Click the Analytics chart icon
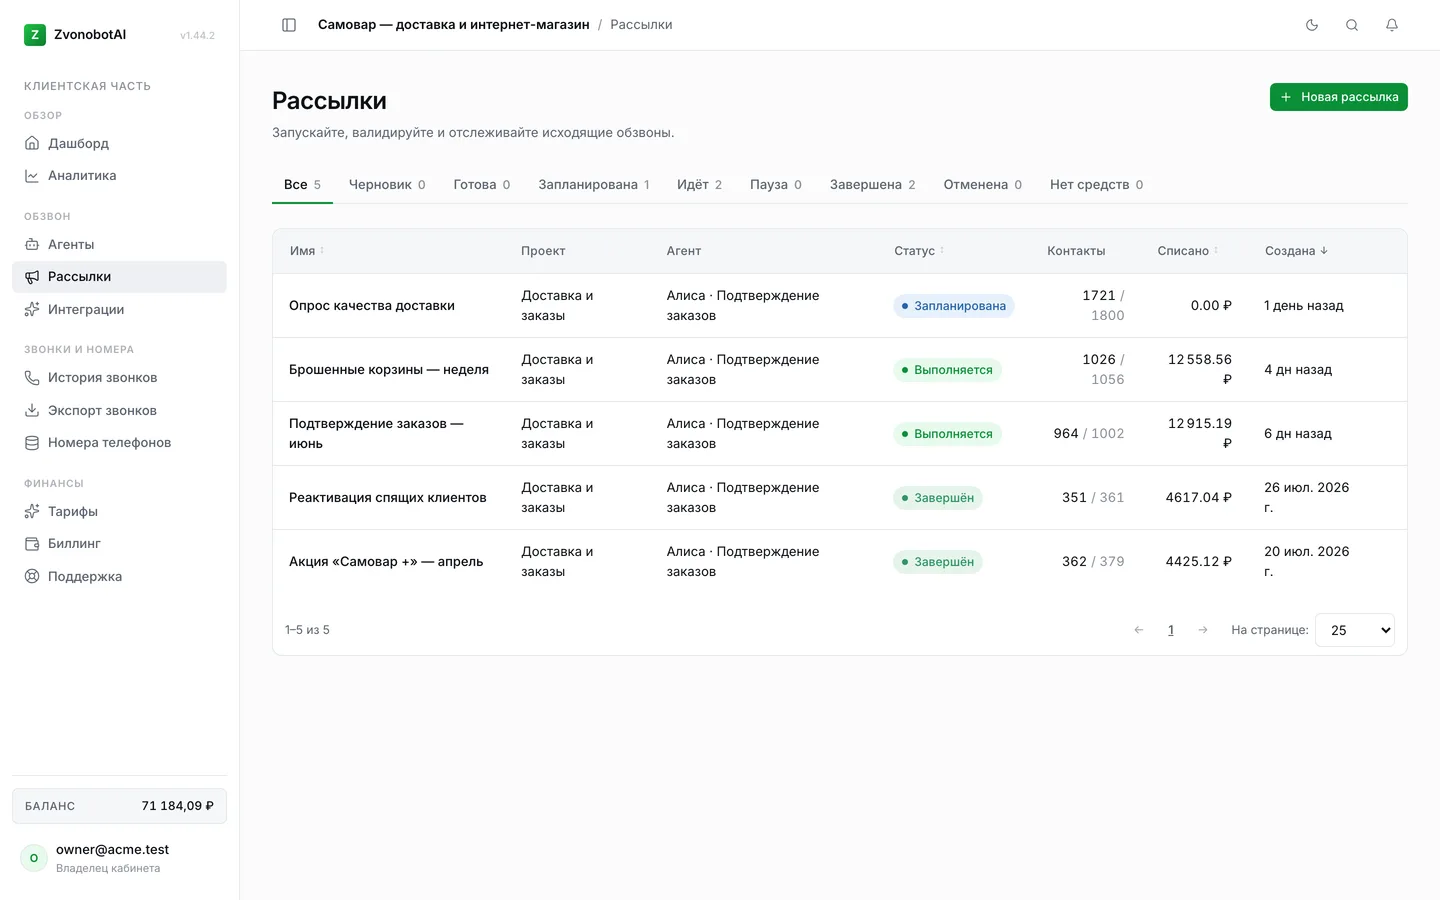This screenshot has width=1440, height=900. click(32, 176)
